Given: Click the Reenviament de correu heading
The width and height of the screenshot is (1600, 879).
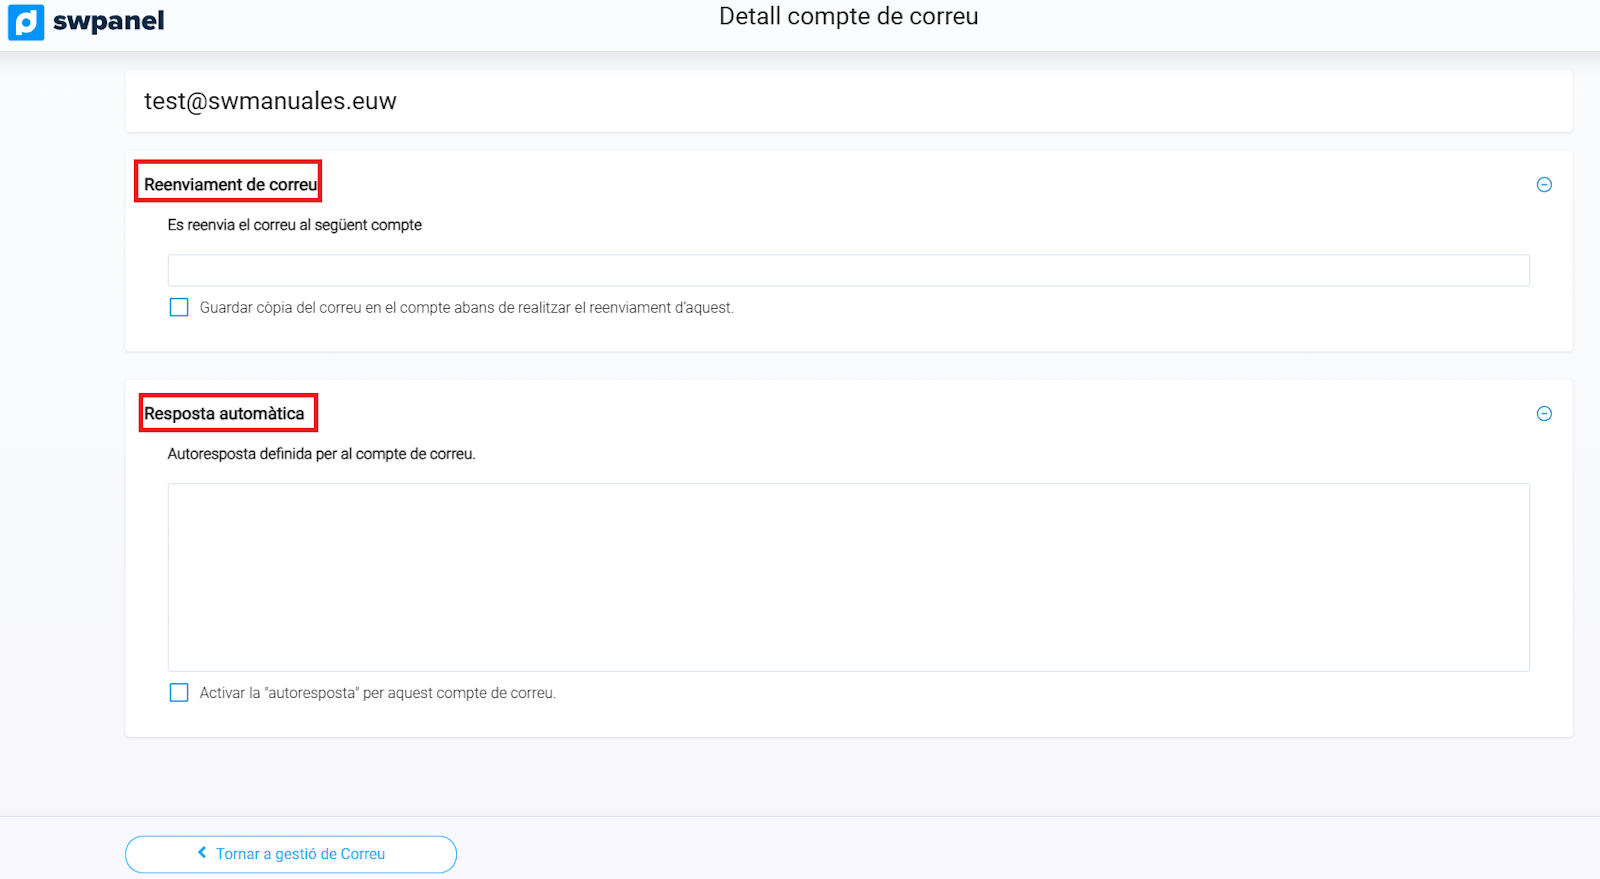Looking at the screenshot, I should [230, 185].
